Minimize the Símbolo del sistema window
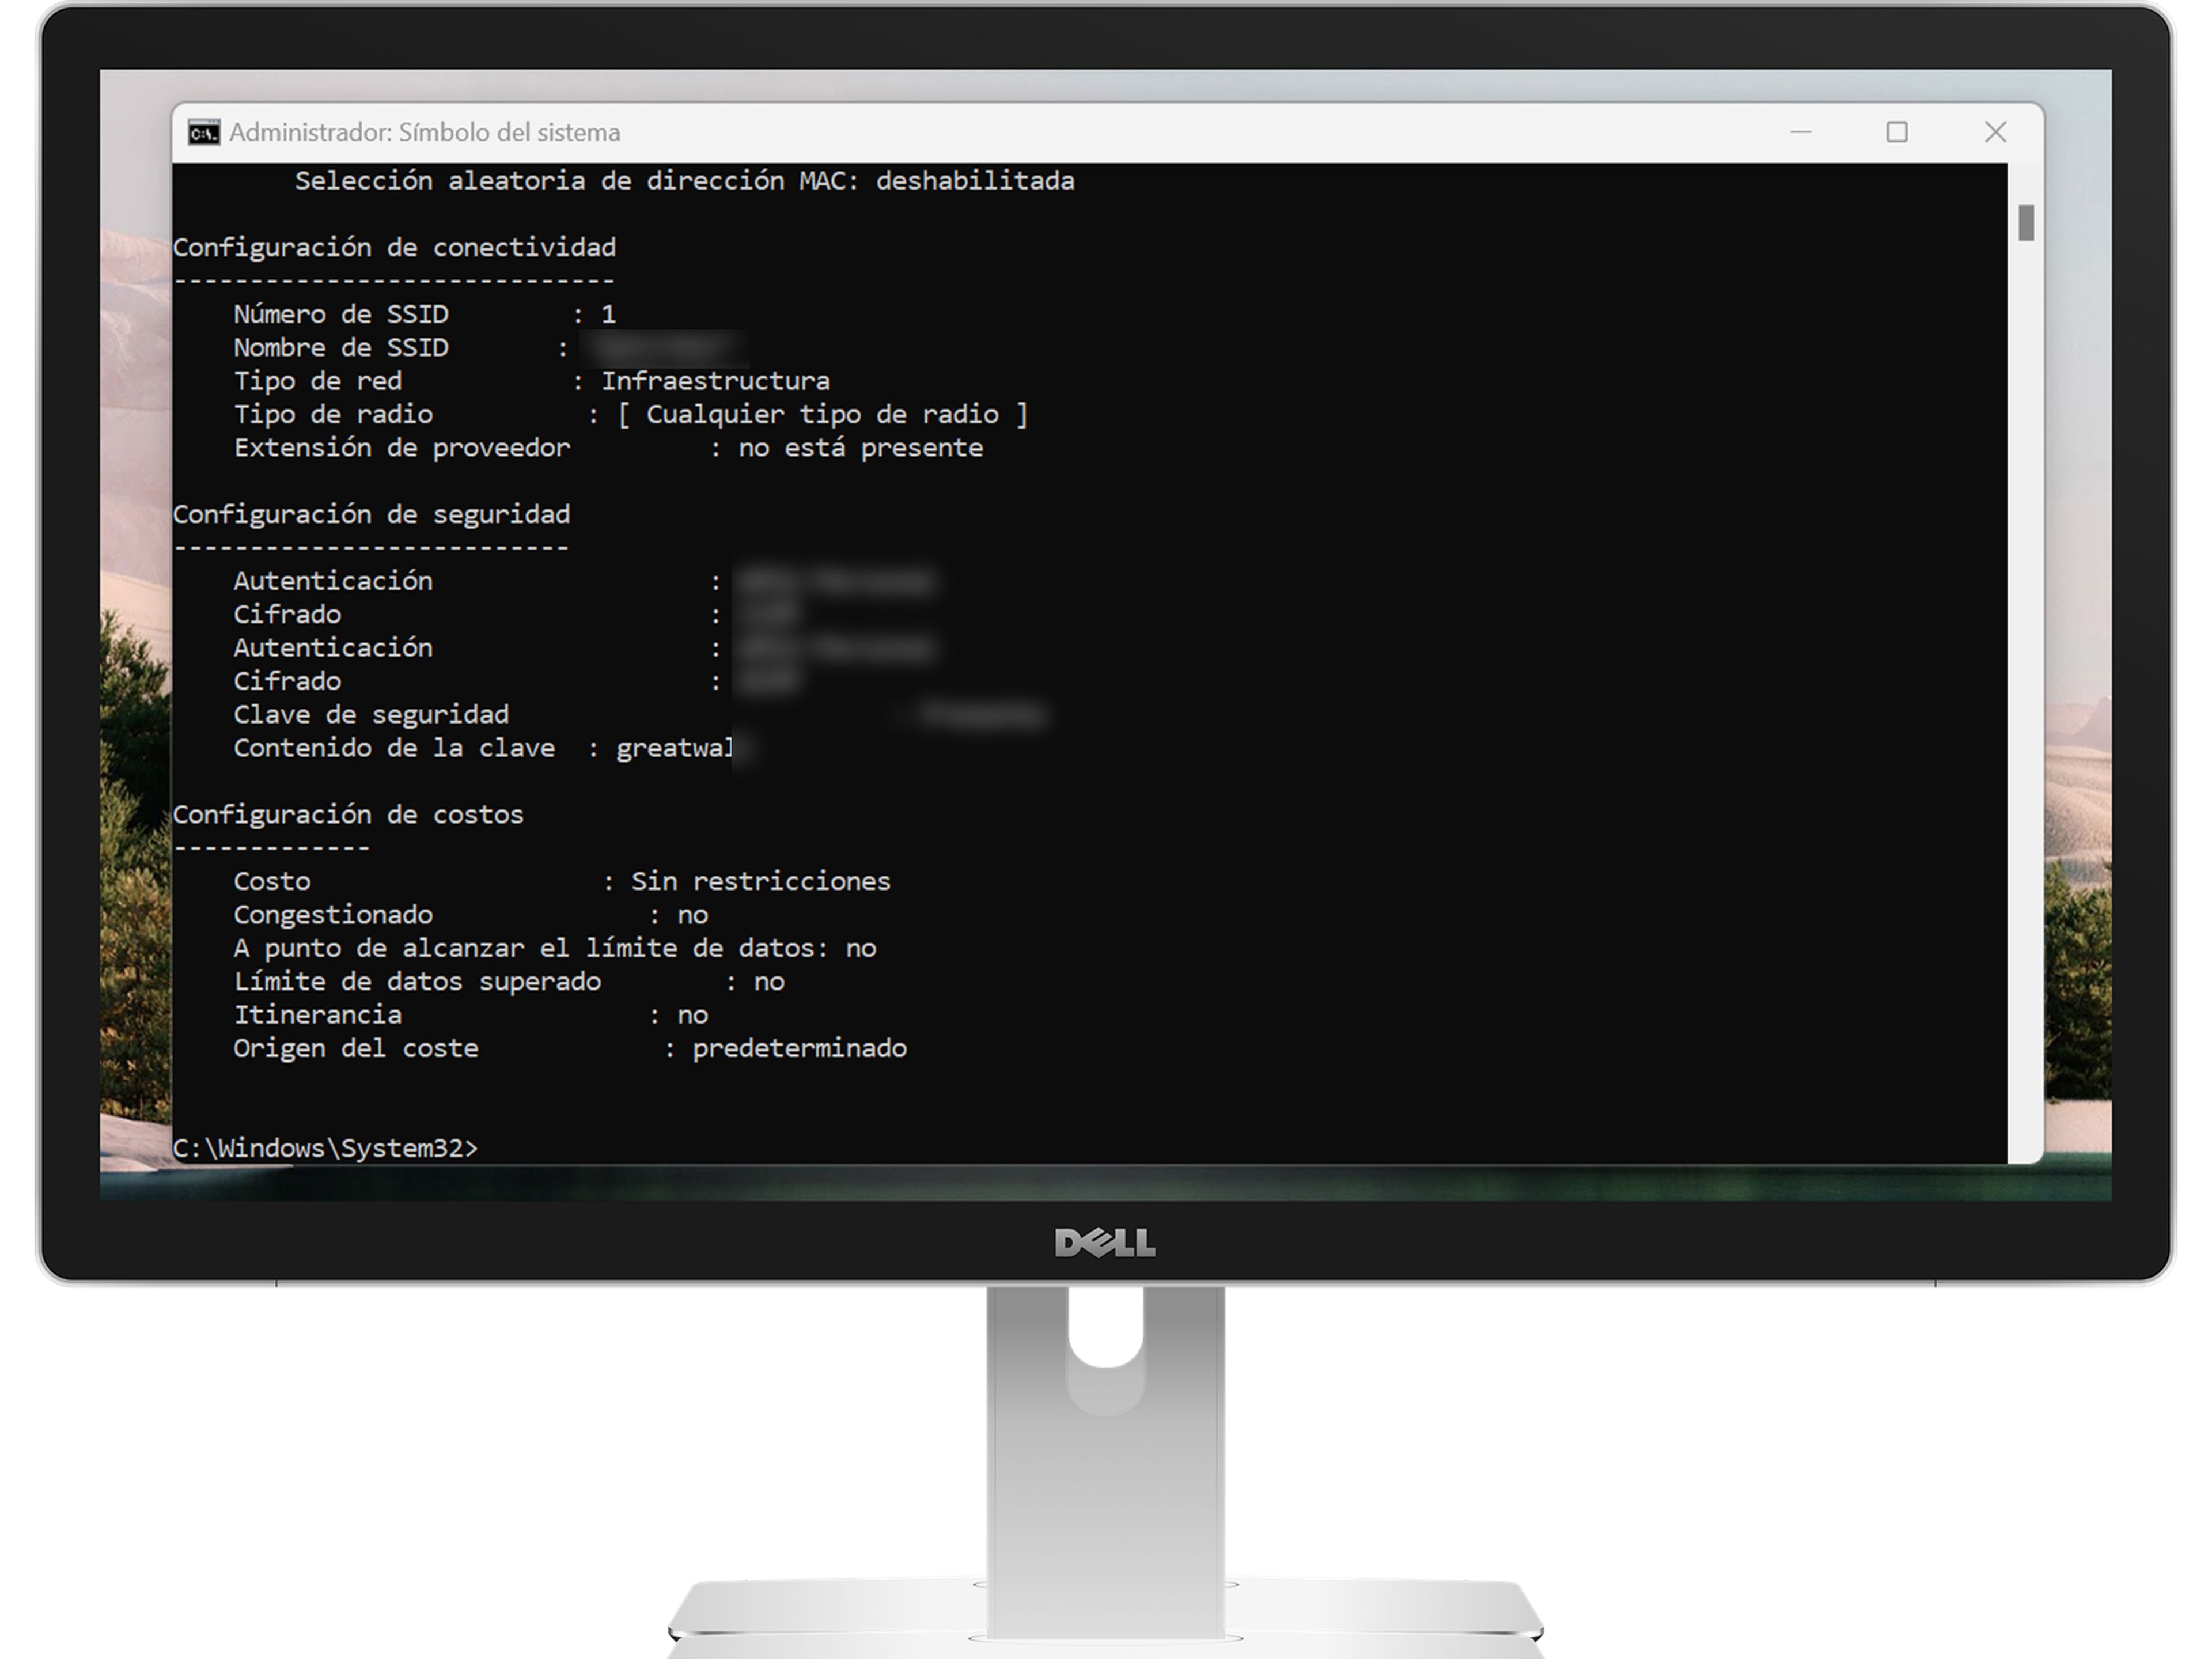Image resolution: width=2212 pixels, height=1659 pixels. pos(1801,132)
